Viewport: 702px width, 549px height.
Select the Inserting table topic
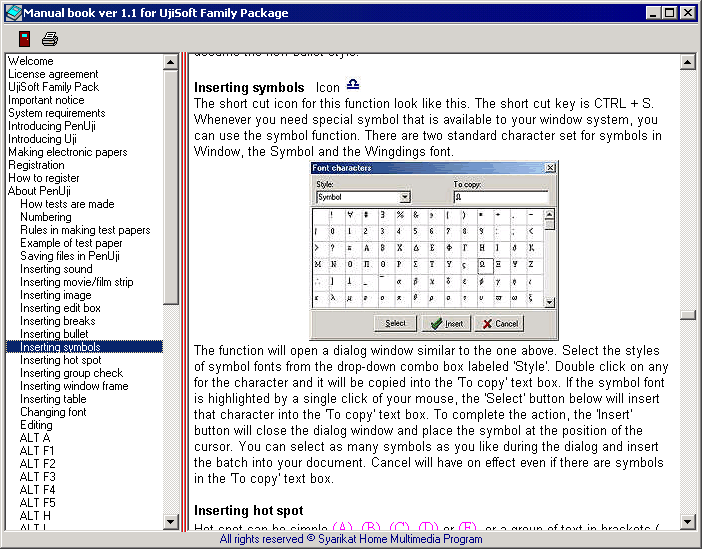pyautogui.click(x=53, y=399)
